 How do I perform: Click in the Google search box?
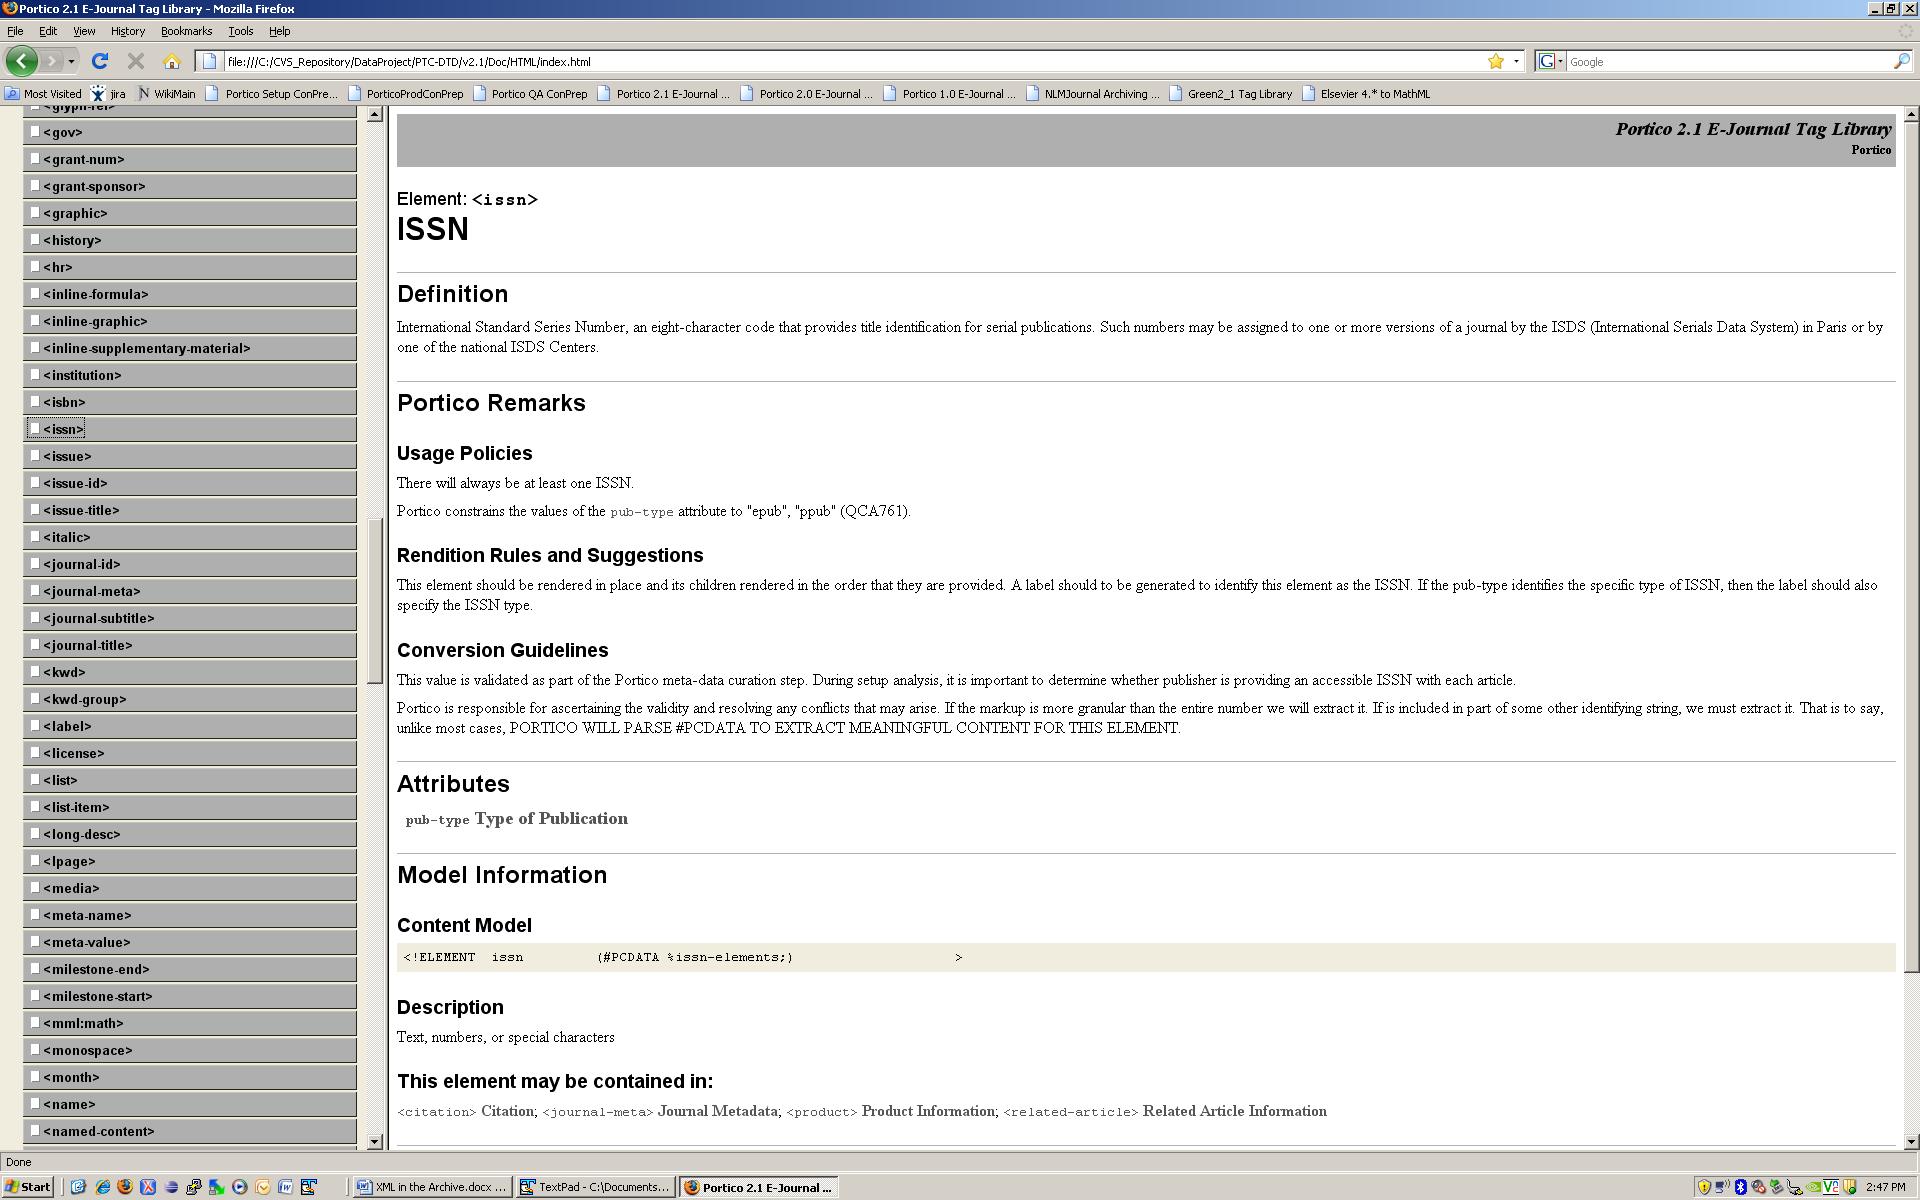tap(1728, 61)
